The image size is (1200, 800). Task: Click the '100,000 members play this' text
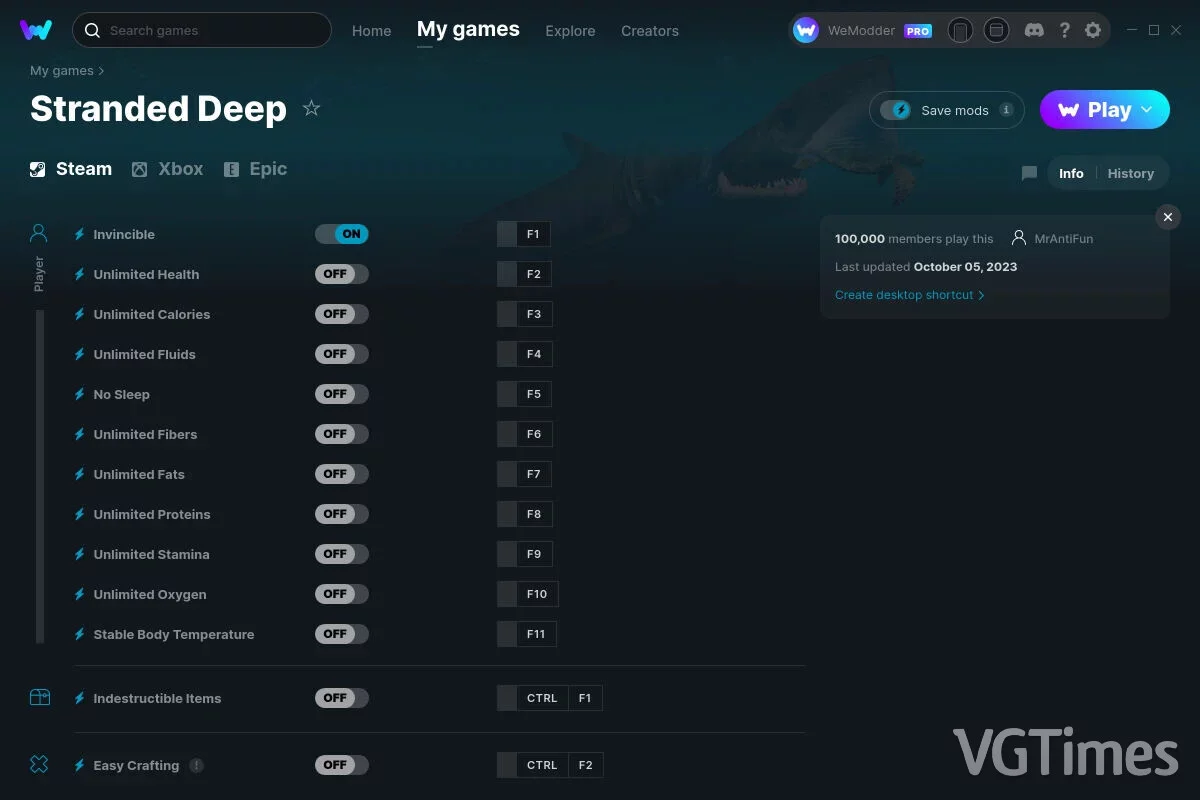pyautogui.click(x=914, y=239)
